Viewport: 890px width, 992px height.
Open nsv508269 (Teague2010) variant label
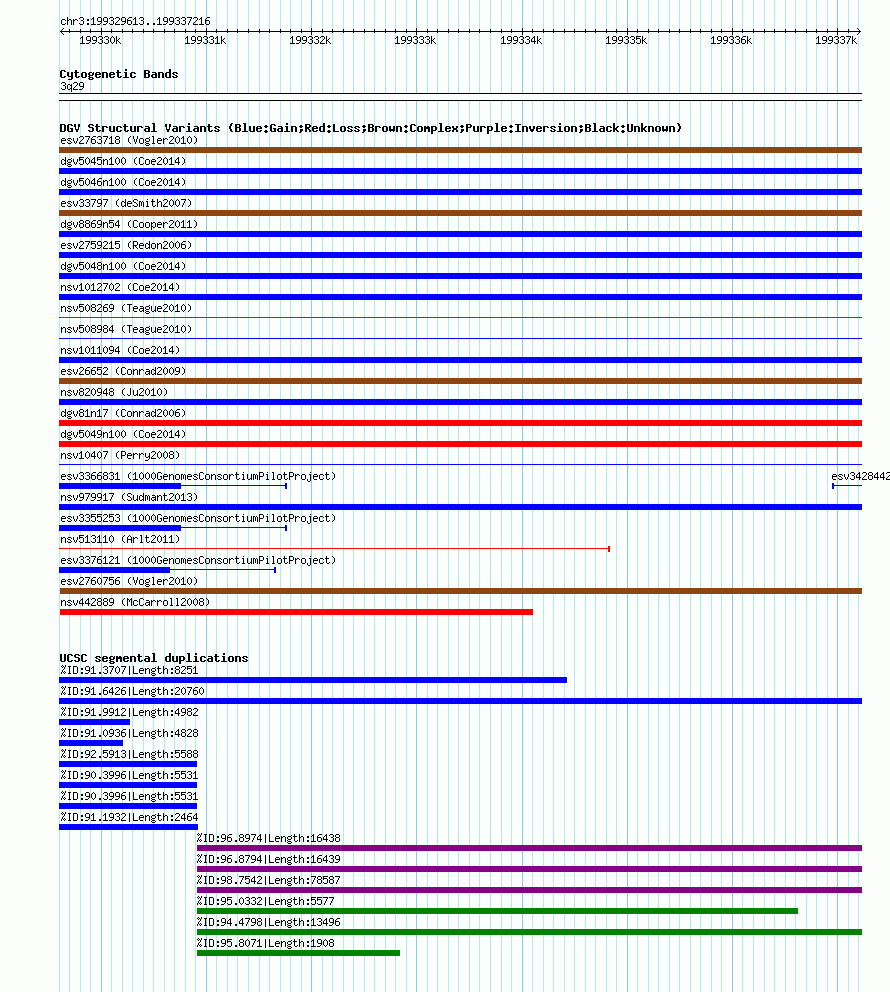point(126,308)
